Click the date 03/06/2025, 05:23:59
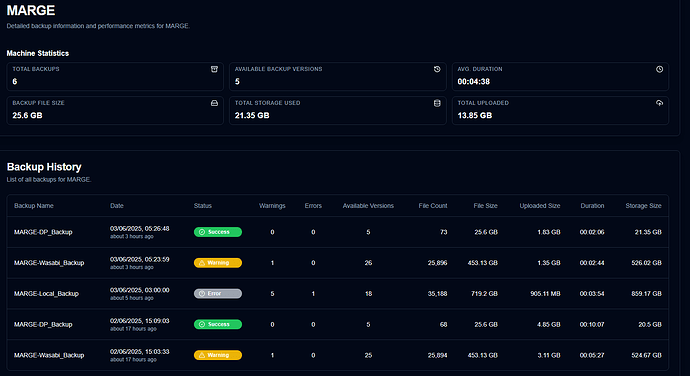 139,259
